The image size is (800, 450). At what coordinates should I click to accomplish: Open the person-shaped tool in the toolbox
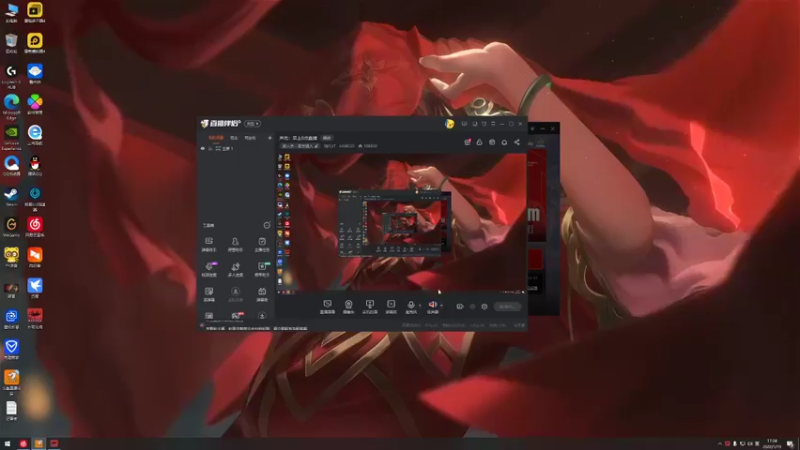pyautogui.click(x=235, y=244)
